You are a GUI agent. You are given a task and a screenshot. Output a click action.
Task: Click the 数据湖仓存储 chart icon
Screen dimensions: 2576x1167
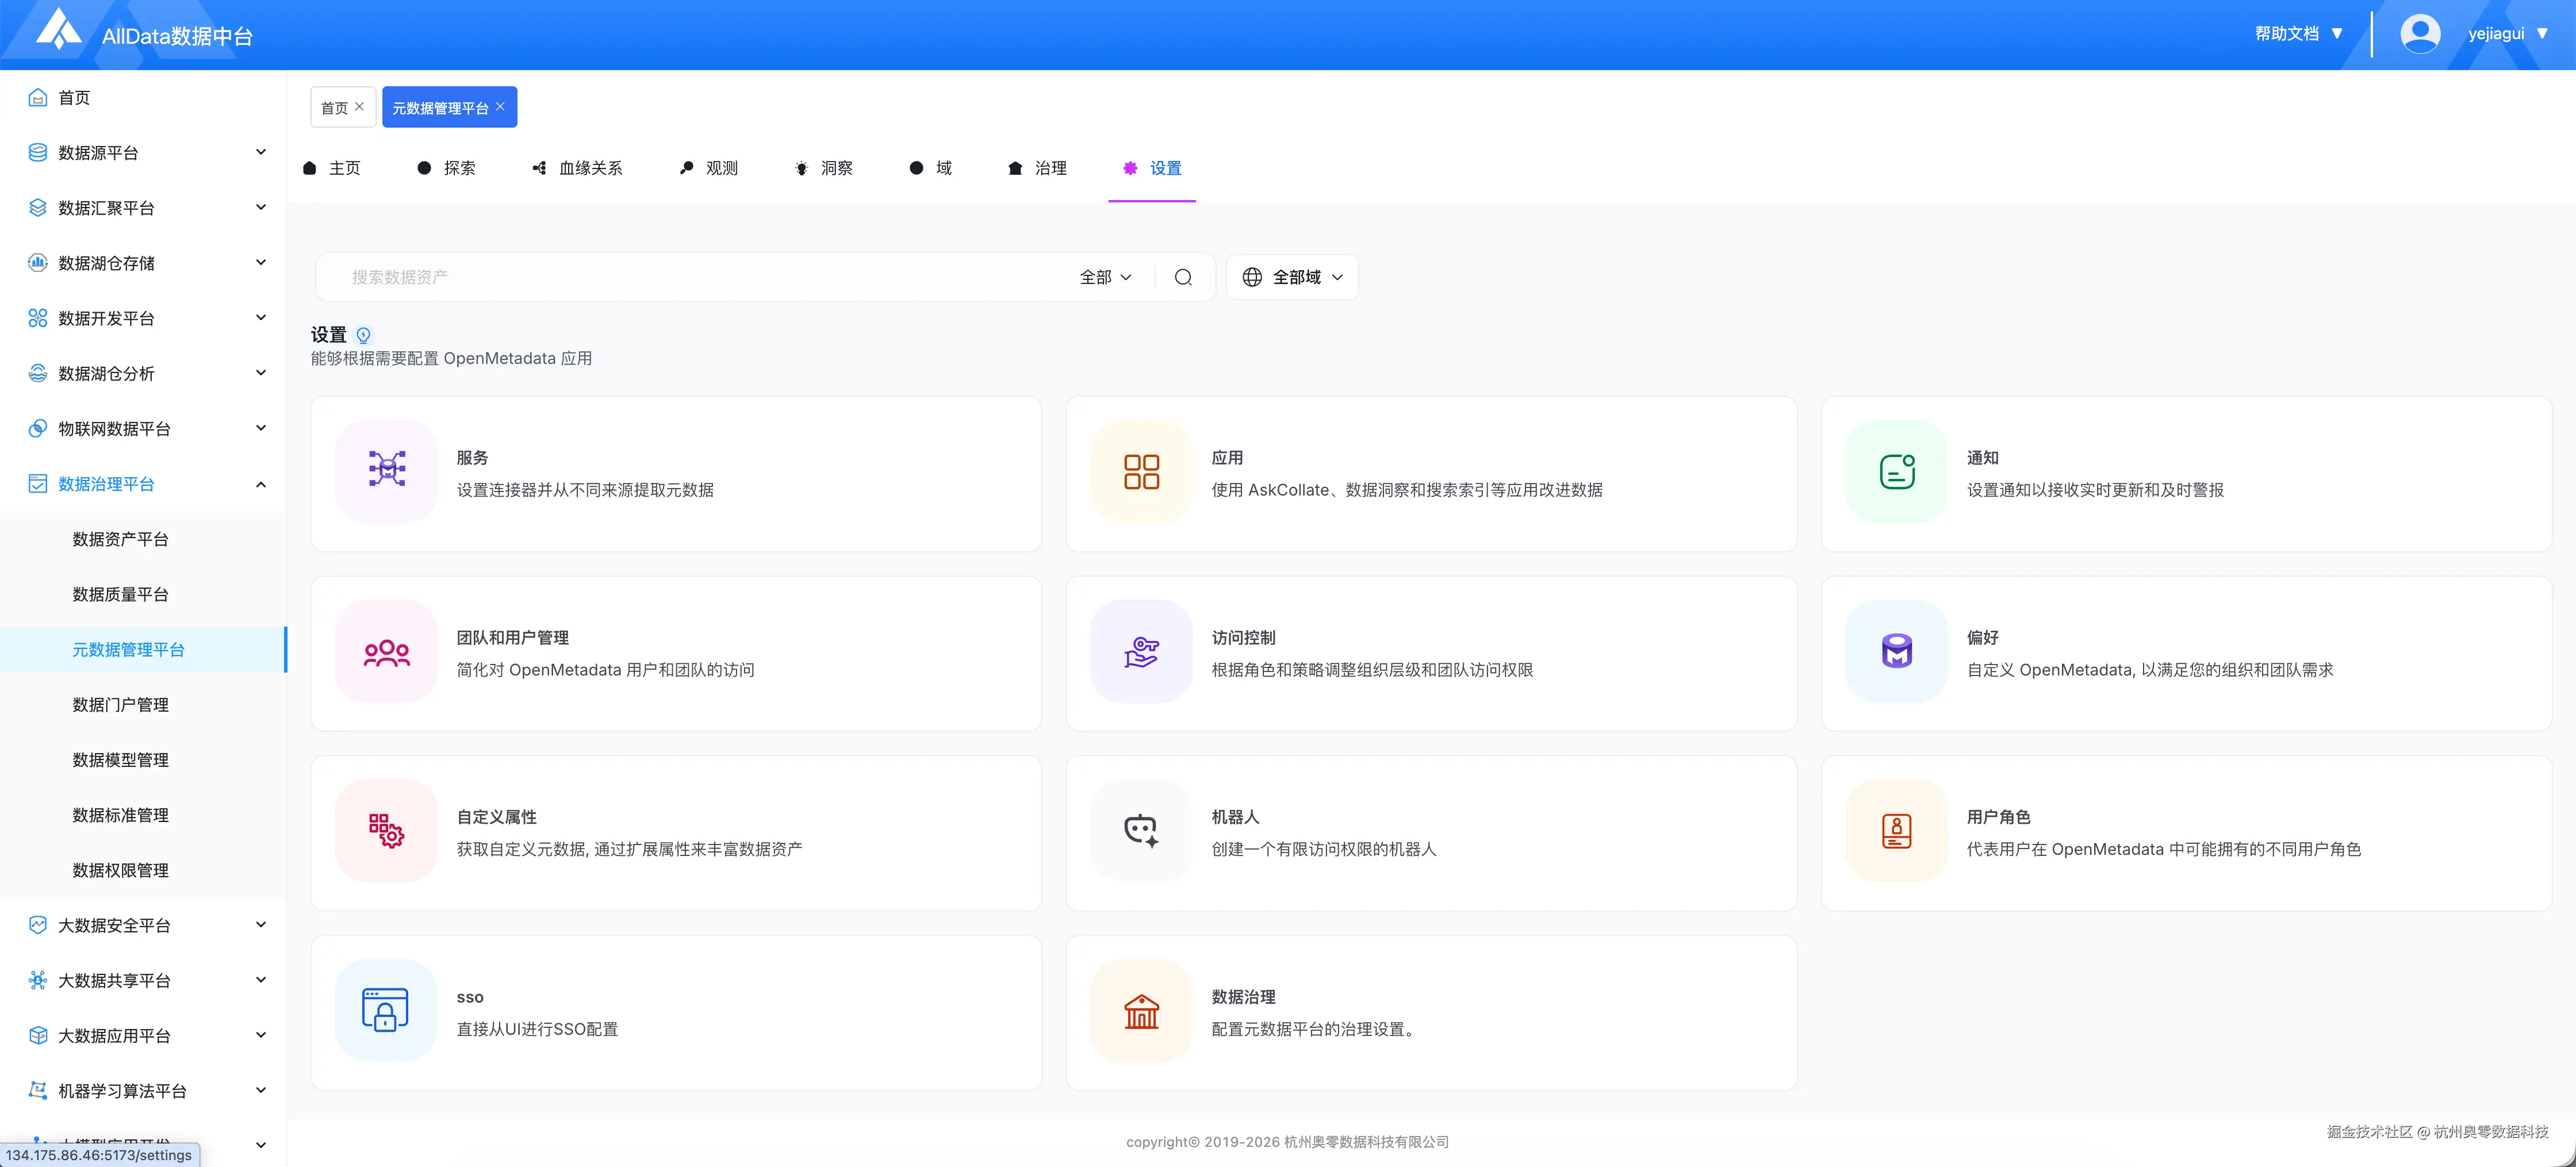point(38,263)
